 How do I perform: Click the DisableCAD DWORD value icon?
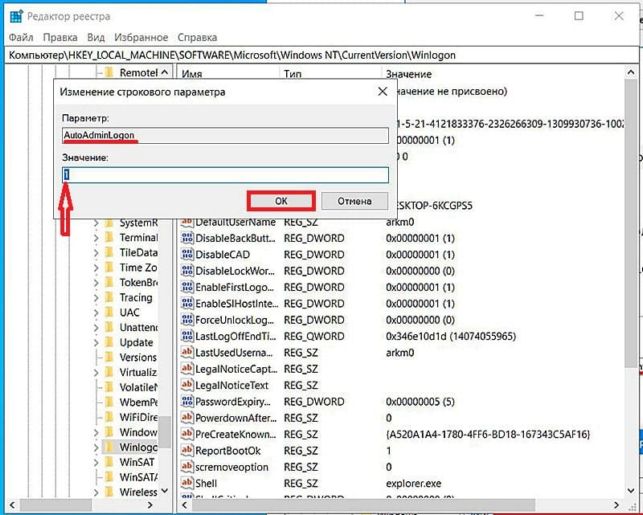pyautogui.click(x=187, y=254)
